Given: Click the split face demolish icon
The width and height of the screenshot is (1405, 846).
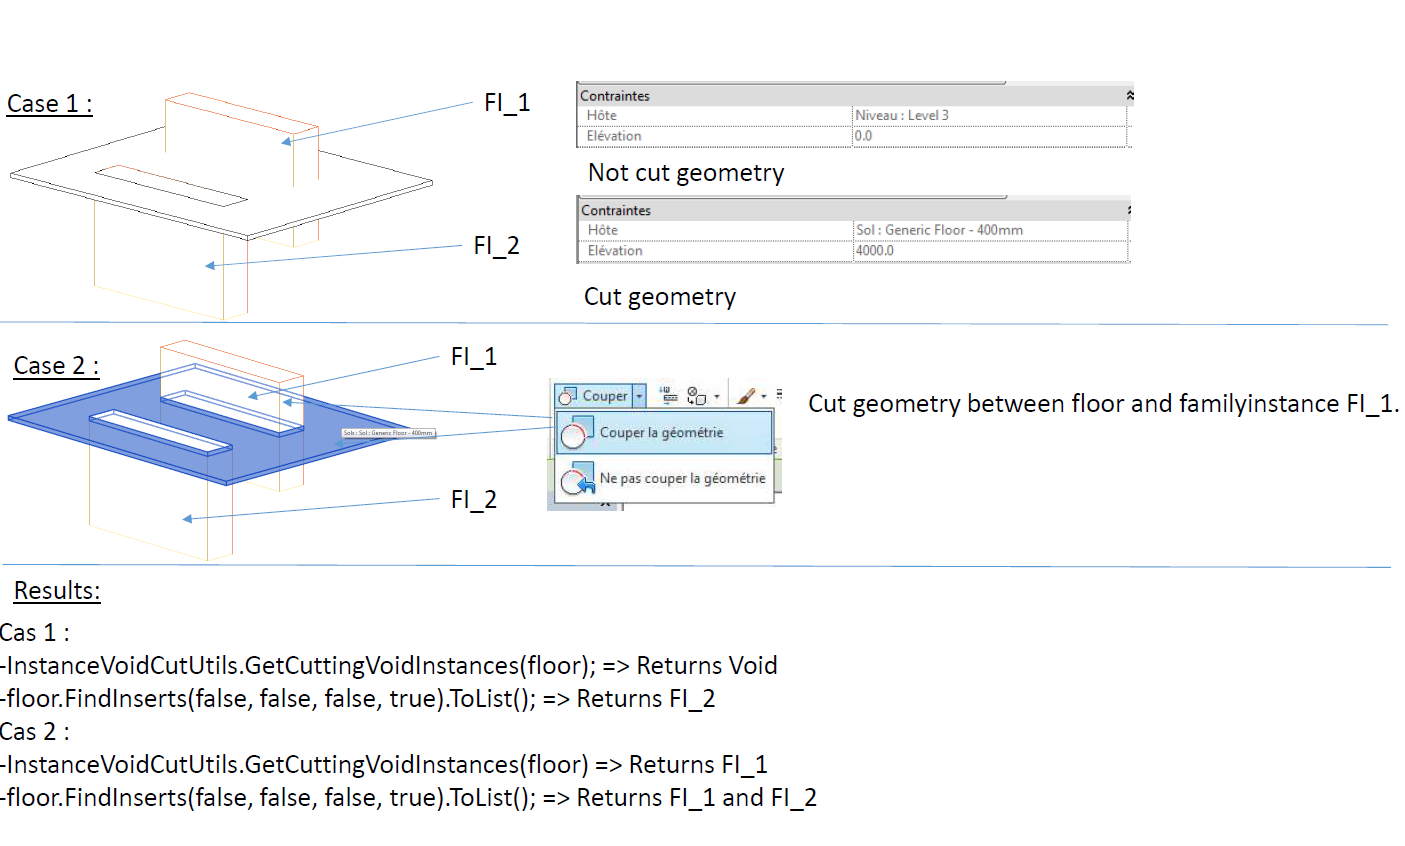Looking at the screenshot, I should click(x=697, y=396).
